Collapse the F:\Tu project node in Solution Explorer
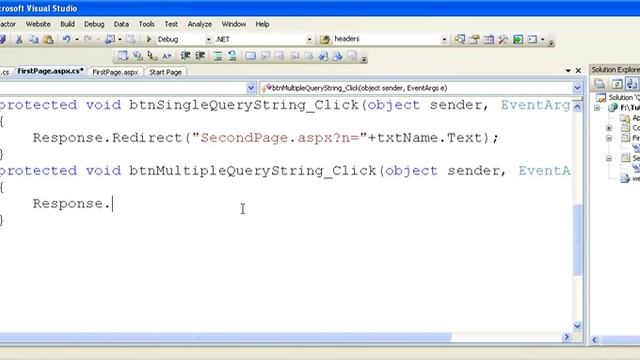The height and width of the screenshot is (360, 640). (597, 108)
